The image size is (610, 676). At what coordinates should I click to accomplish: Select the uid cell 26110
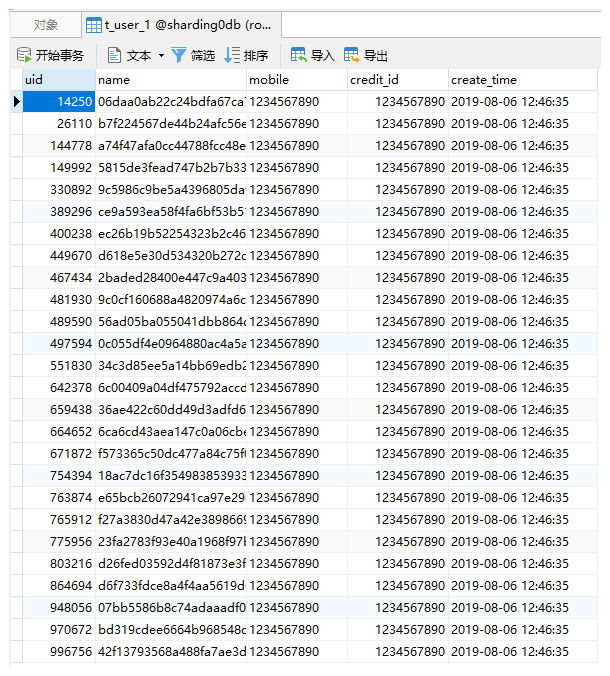point(59,124)
